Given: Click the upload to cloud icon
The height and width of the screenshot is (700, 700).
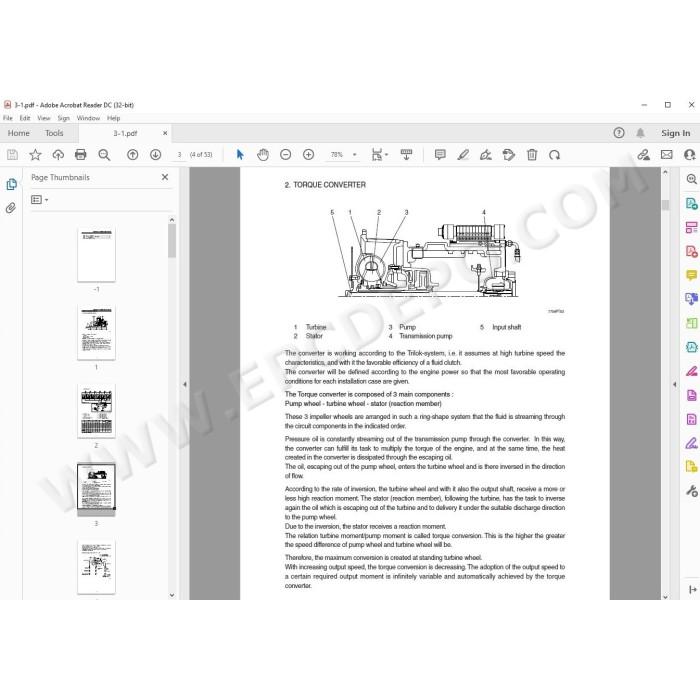Looking at the screenshot, I should [x=58, y=155].
